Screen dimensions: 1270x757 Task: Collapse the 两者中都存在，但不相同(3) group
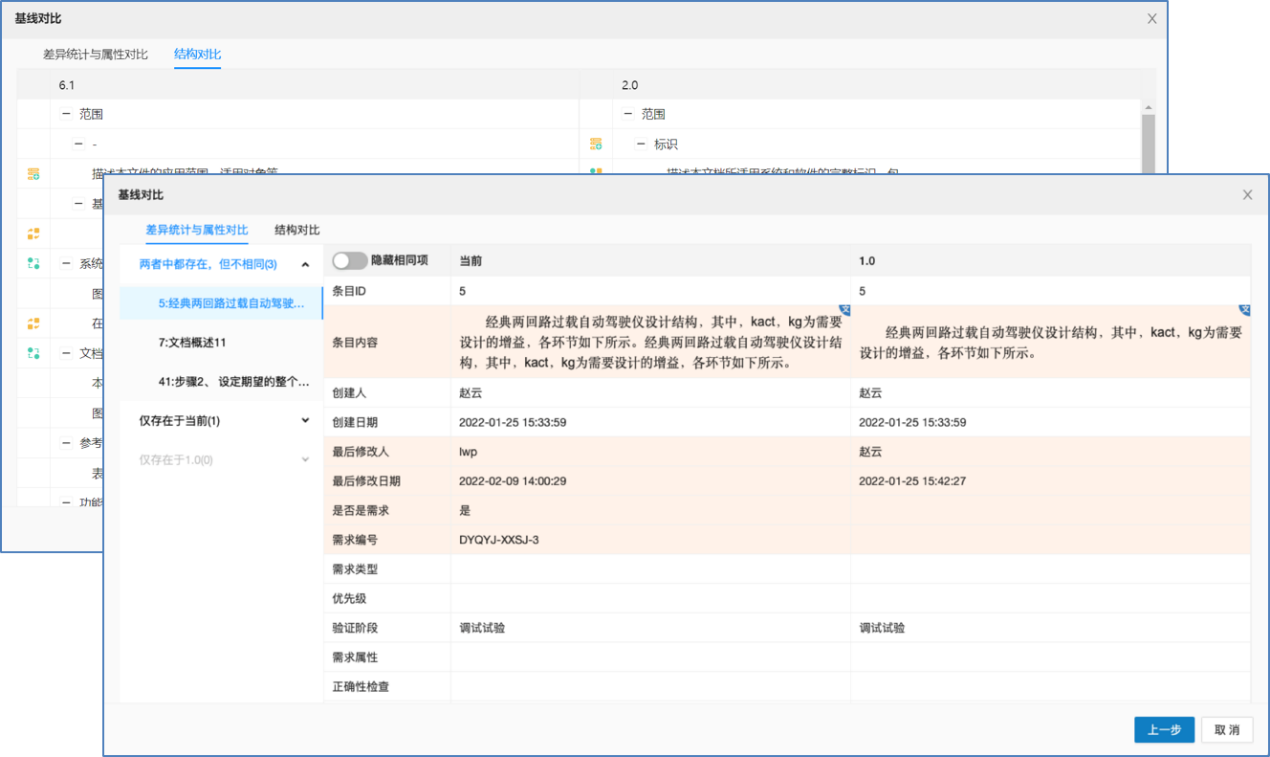(305, 265)
